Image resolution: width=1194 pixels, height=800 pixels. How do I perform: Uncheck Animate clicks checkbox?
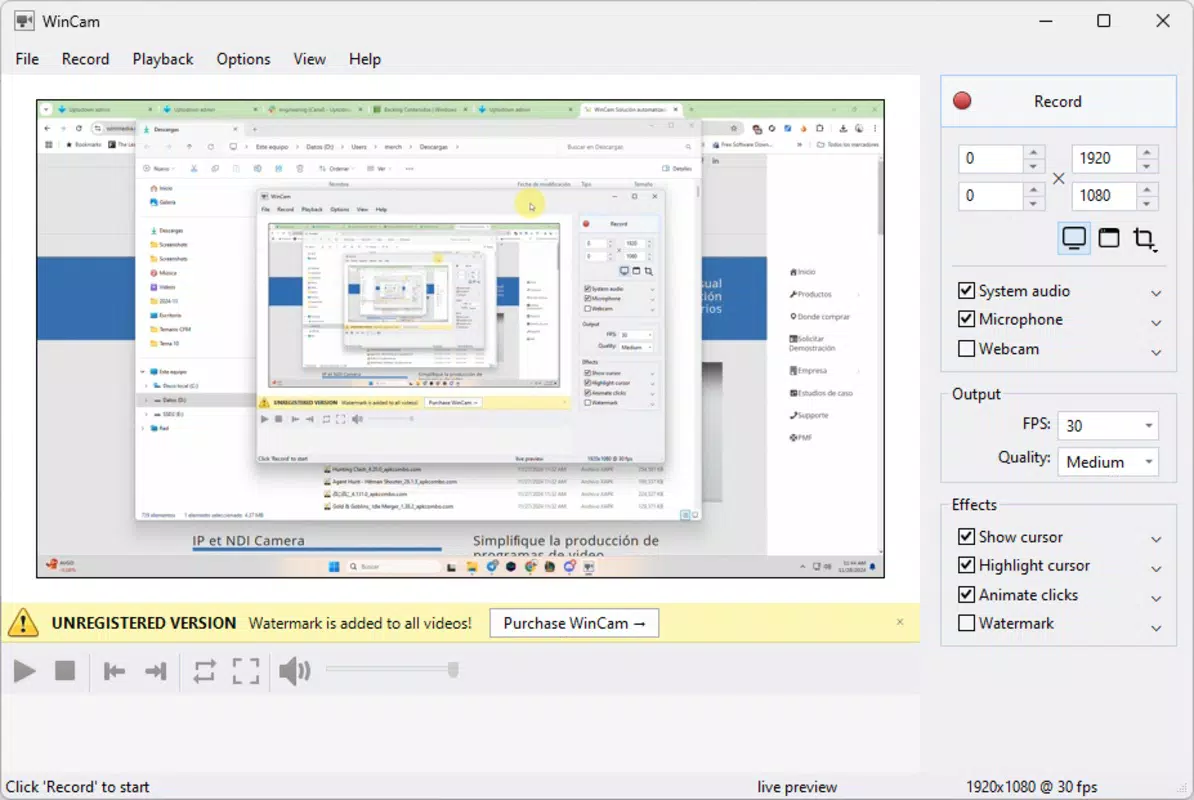click(x=966, y=594)
